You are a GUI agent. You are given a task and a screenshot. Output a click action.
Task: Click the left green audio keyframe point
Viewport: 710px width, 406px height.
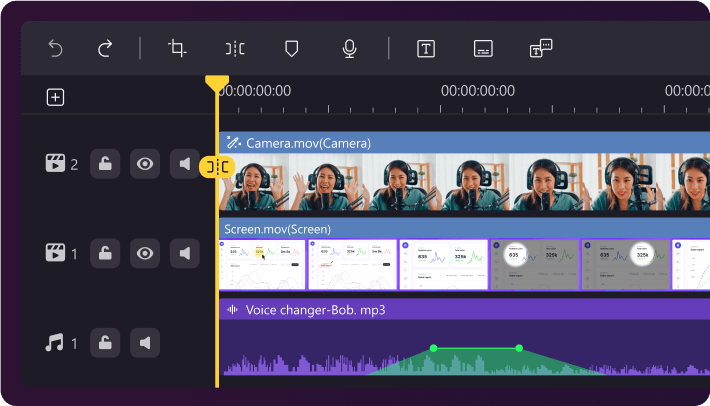433,348
